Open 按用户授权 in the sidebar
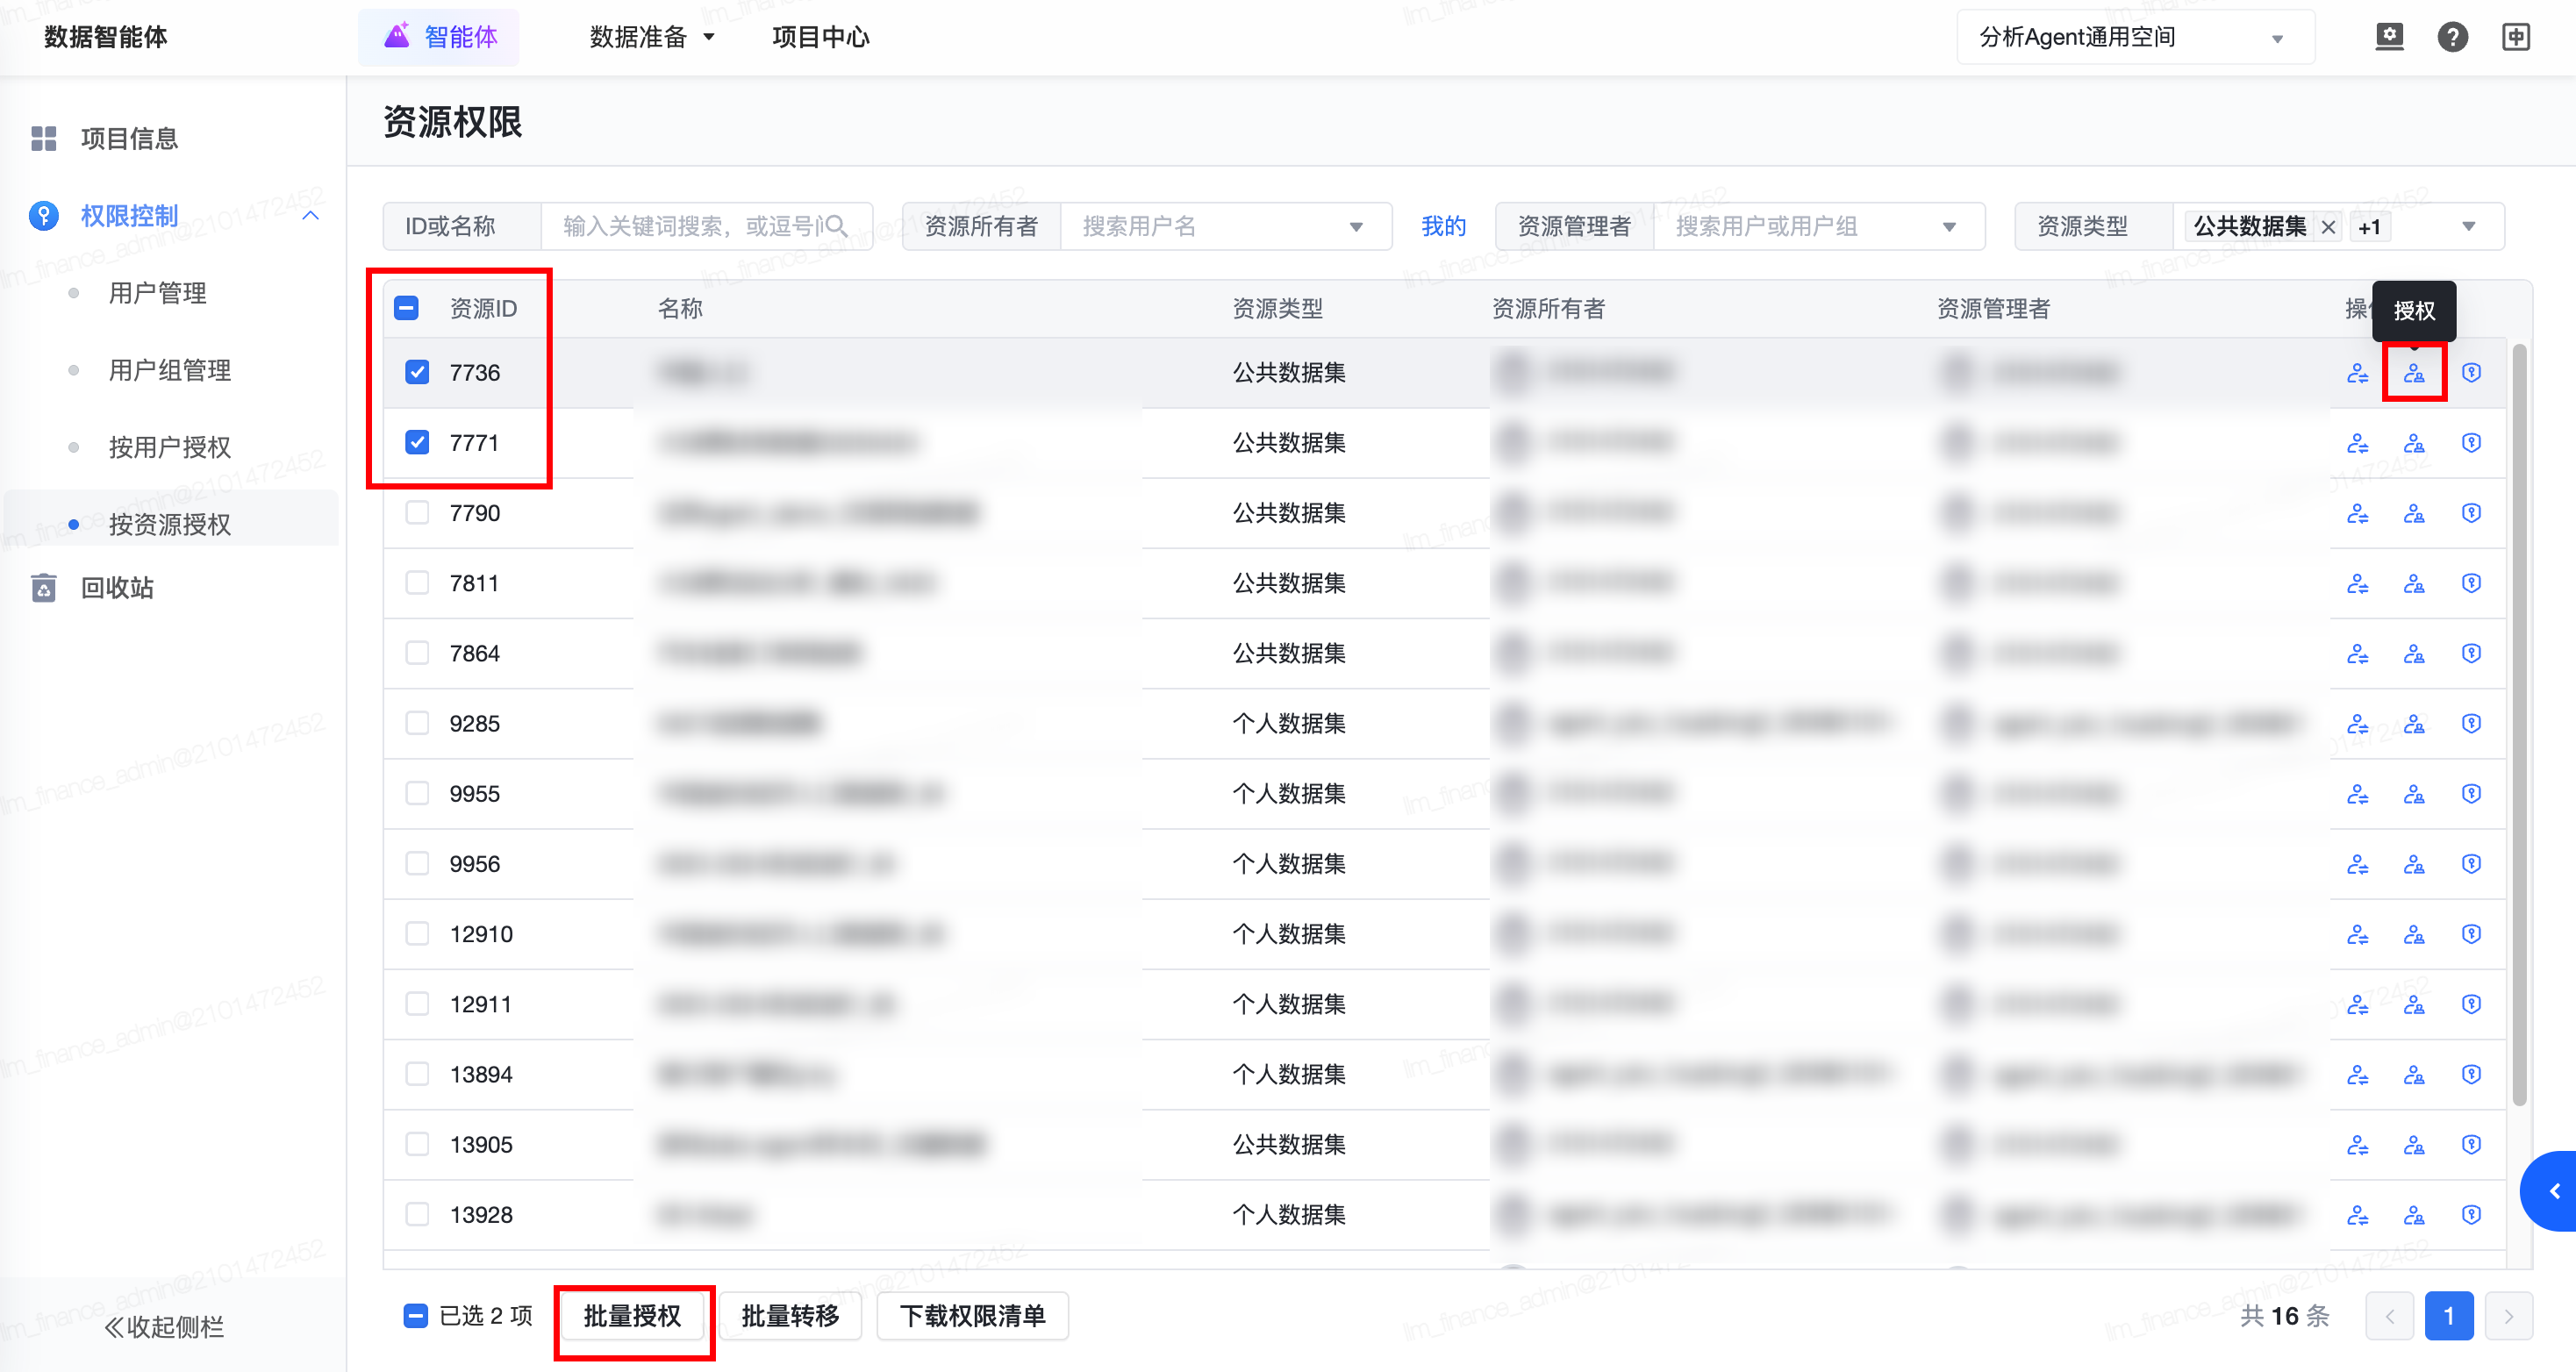The image size is (2576, 1372). (170, 447)
